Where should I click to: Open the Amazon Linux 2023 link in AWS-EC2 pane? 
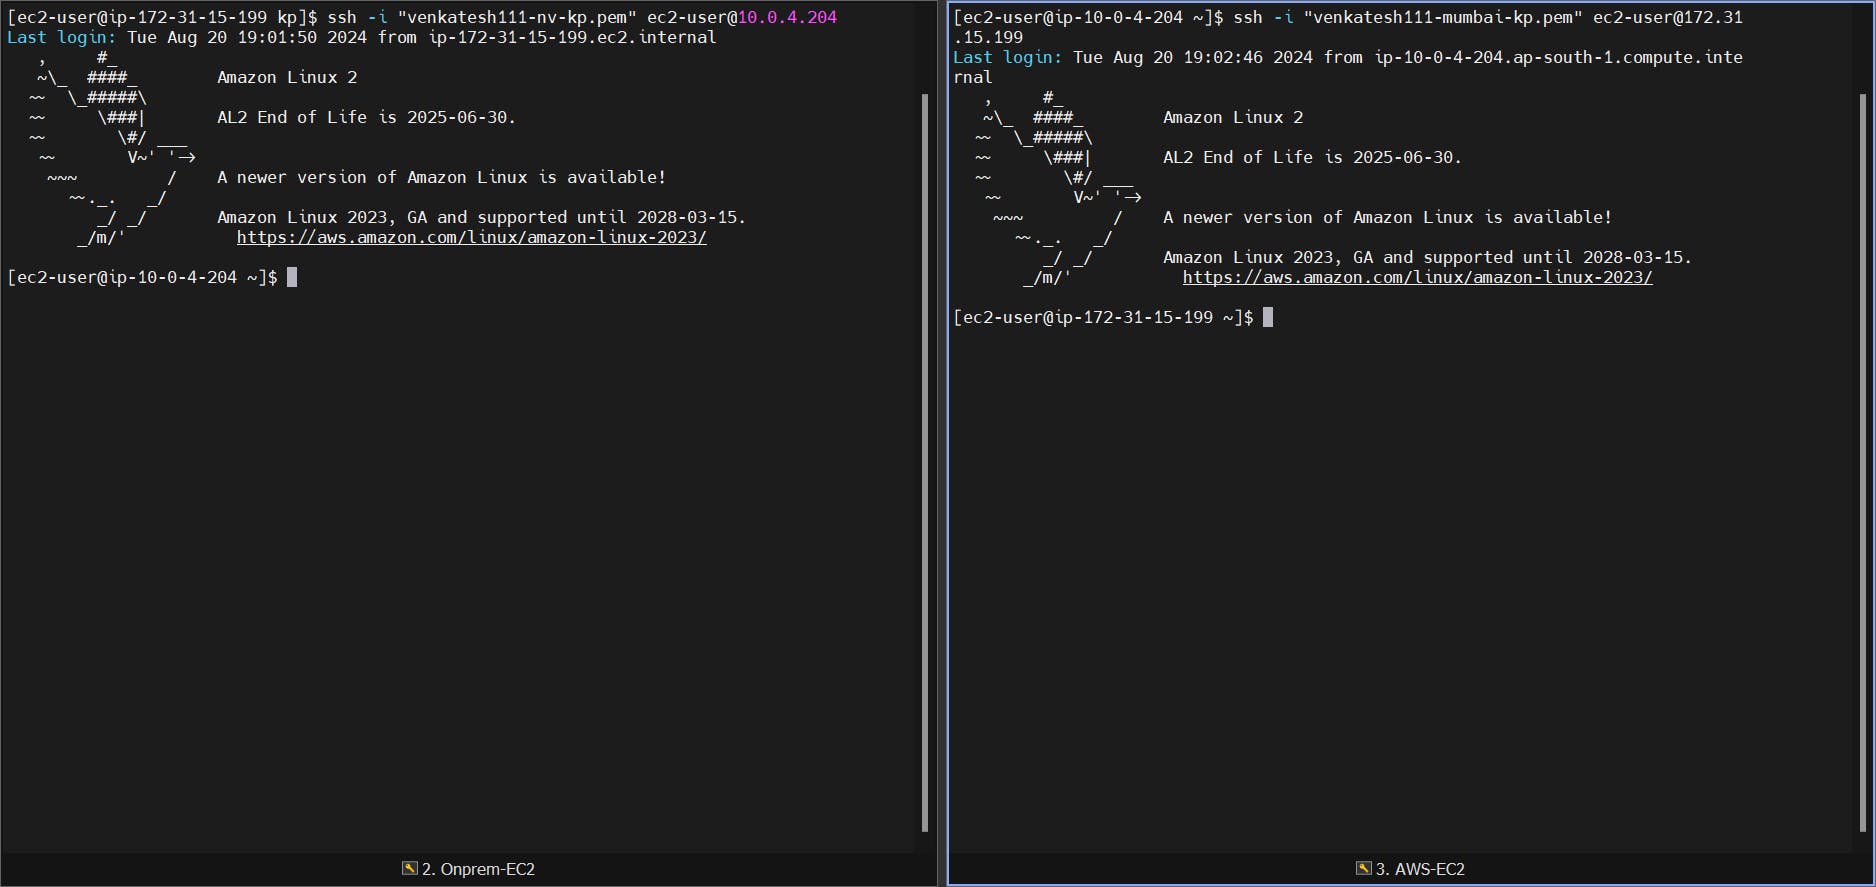click(x=1417, y=277)
